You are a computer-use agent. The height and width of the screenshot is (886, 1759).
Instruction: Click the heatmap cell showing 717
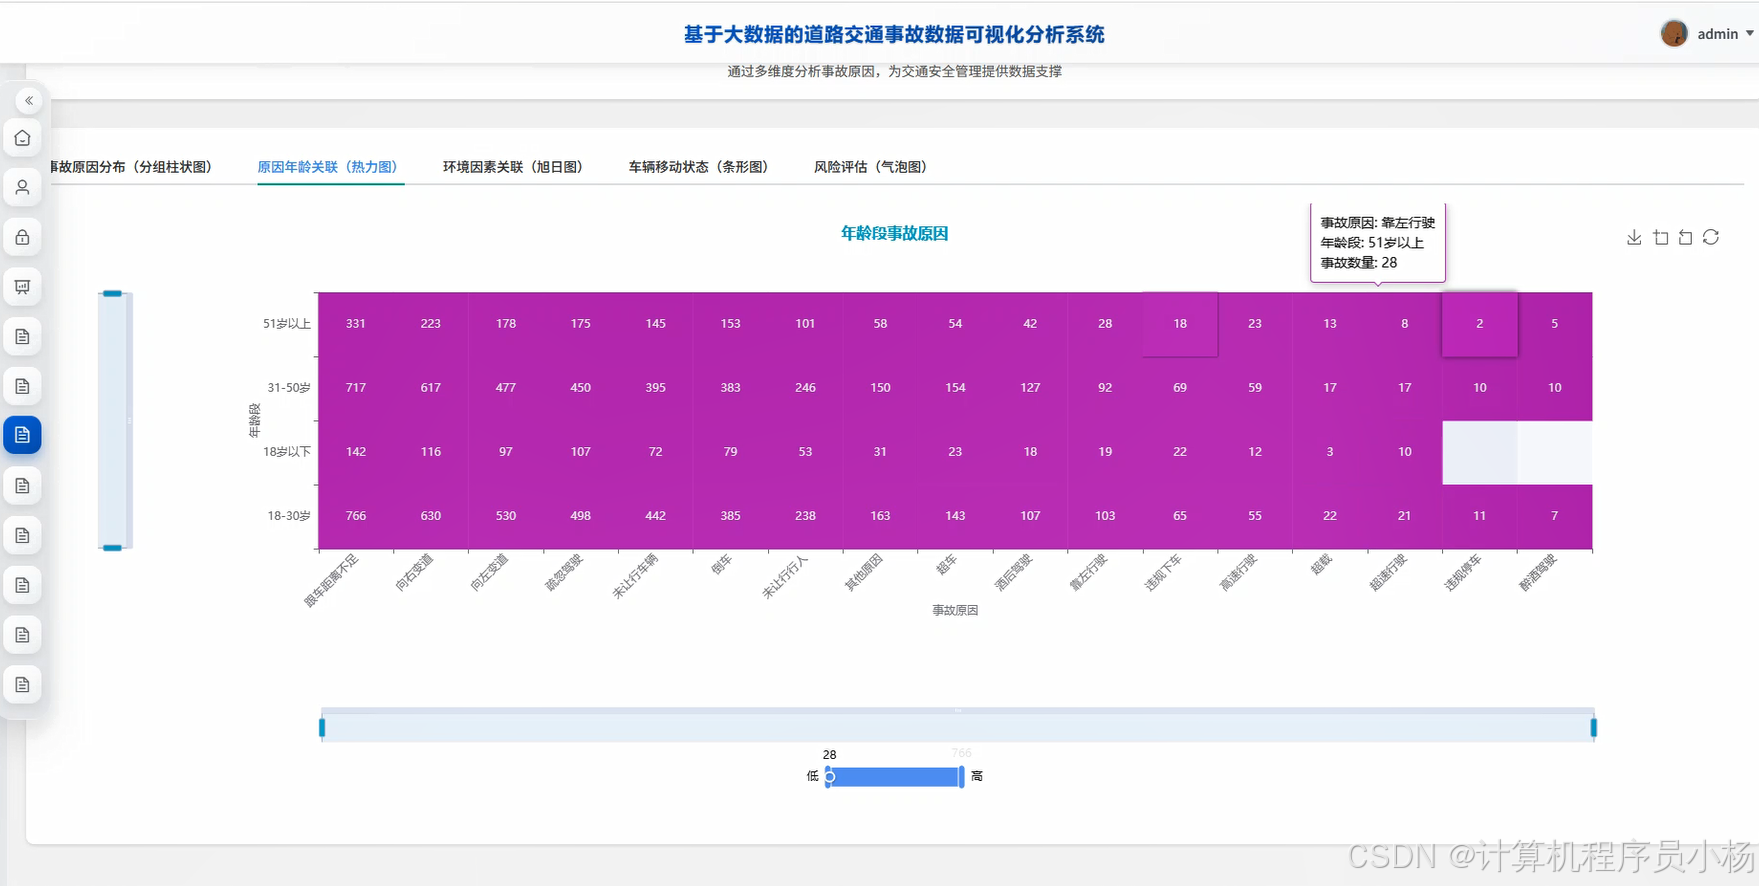(356, 388)
